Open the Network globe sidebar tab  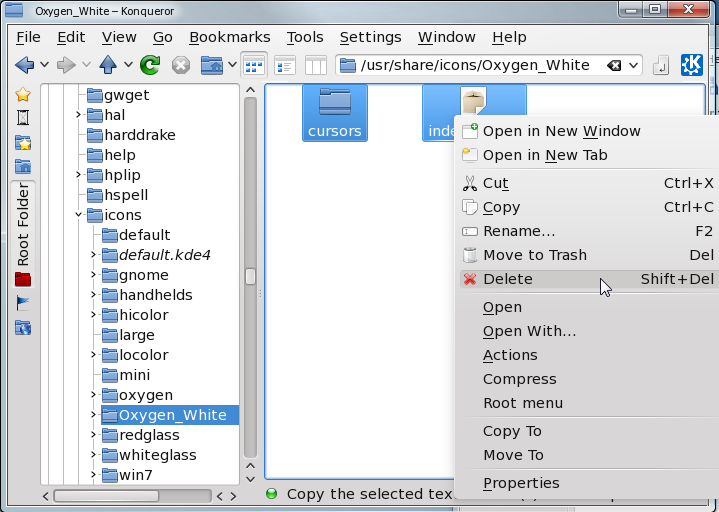coord(23,327)
